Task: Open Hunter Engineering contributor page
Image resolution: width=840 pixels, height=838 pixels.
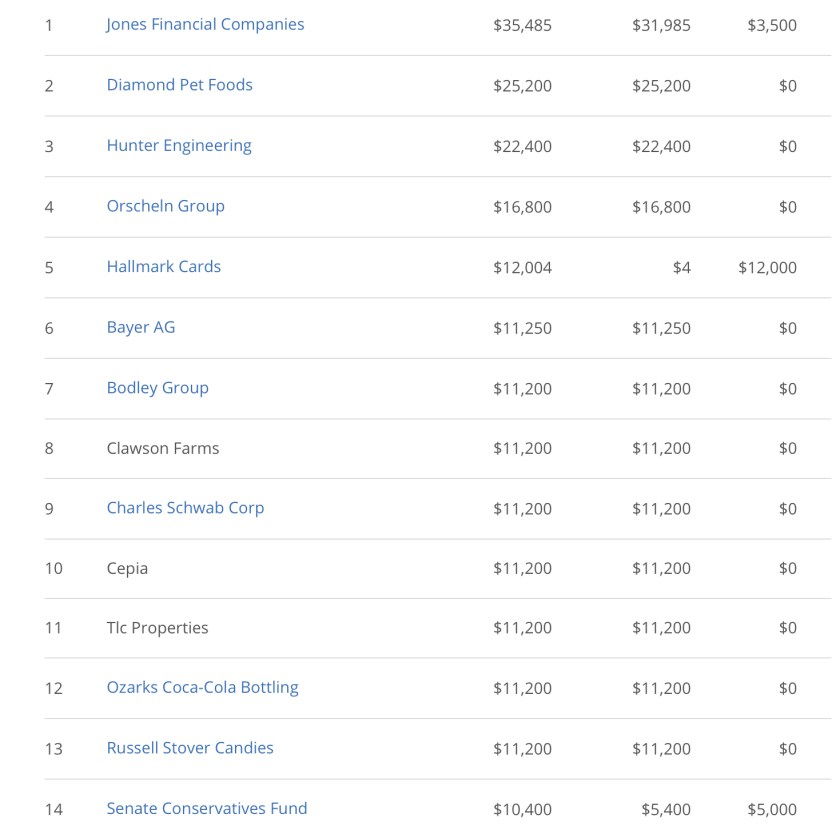Action: pos(179,146)
